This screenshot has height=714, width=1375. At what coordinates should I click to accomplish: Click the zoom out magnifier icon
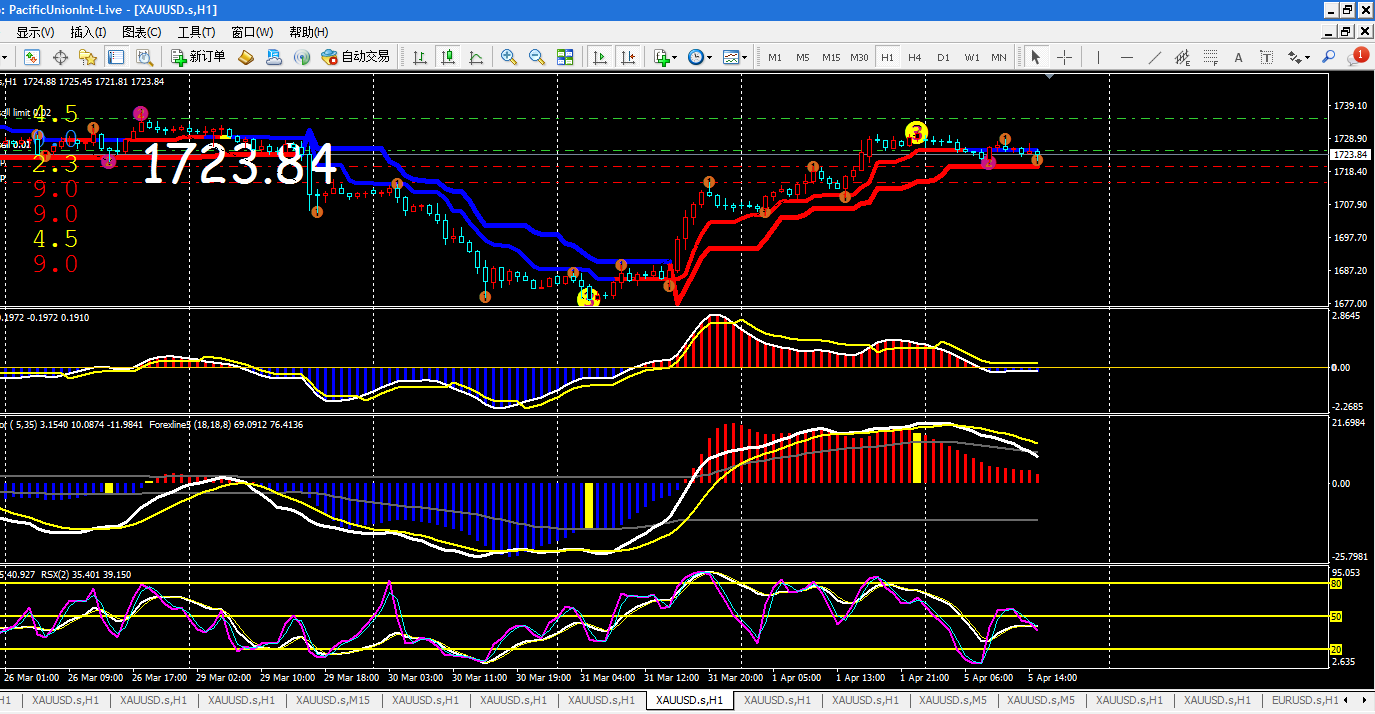pyautogui.click(x=536, y=57)
